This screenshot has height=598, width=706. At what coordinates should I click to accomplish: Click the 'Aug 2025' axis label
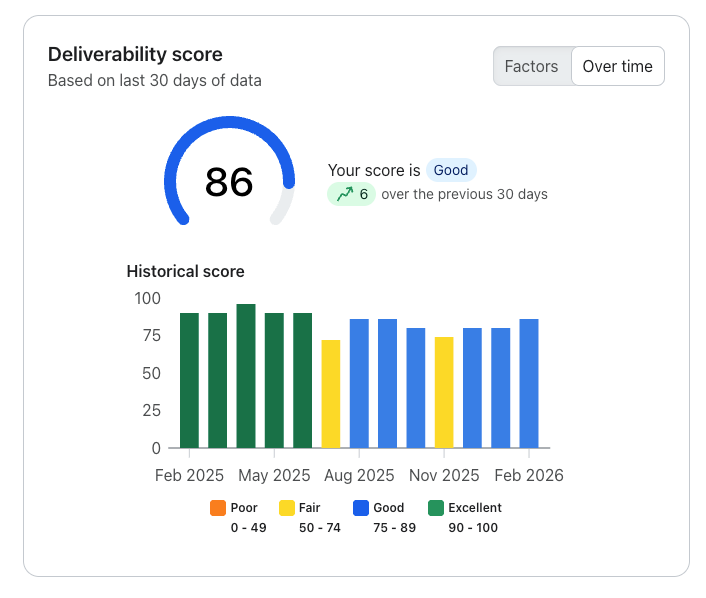(359, 476)
